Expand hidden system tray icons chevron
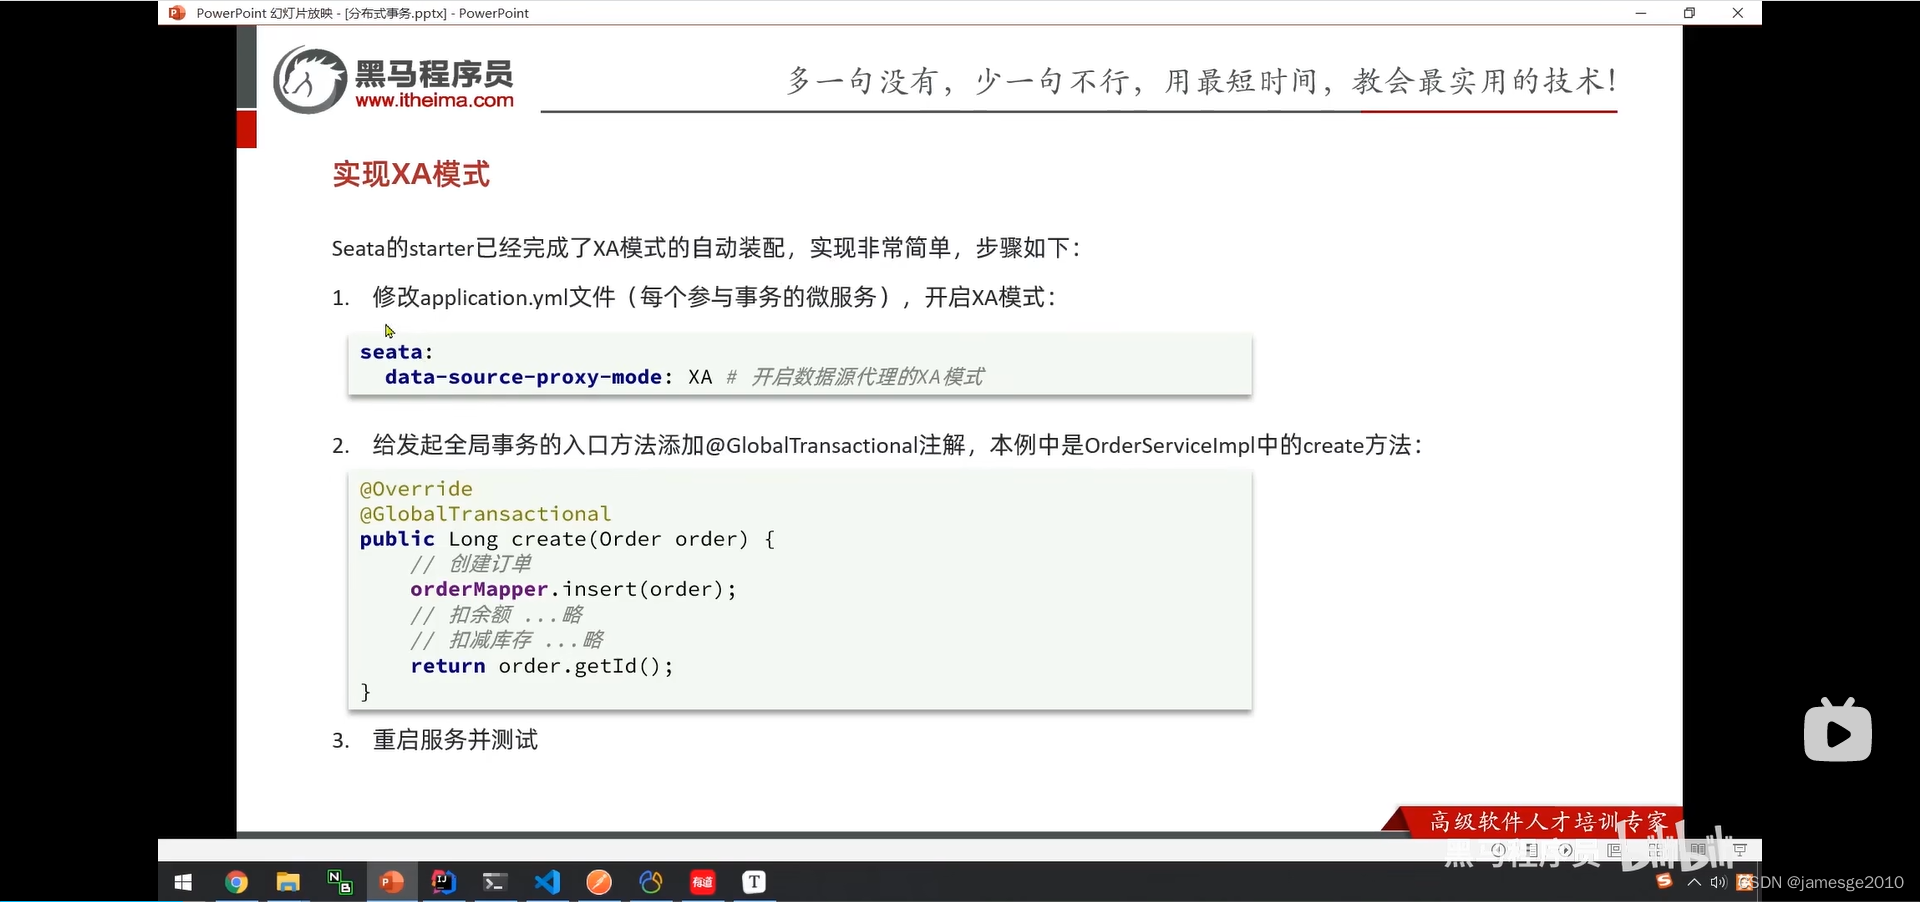Image resolution: width=1920 pixels, height=902 pixels. tap(1694, 882)
